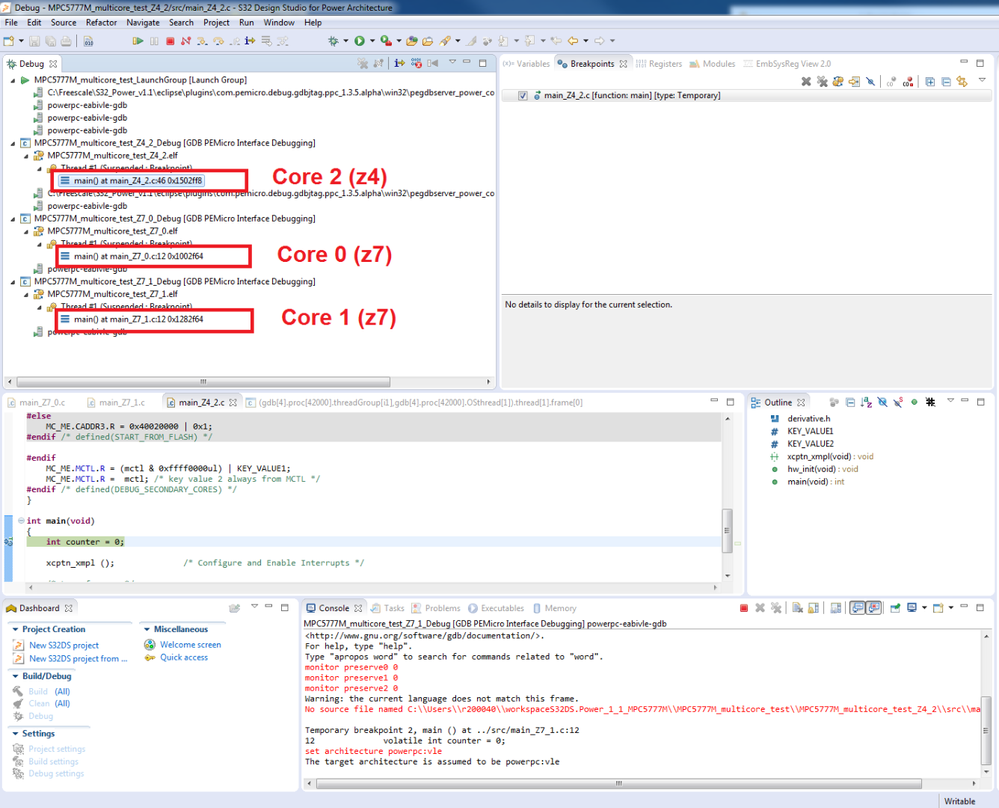Screen dimensions: 999x808
Task: Click Welcome screen link
Action: (190, 645)
